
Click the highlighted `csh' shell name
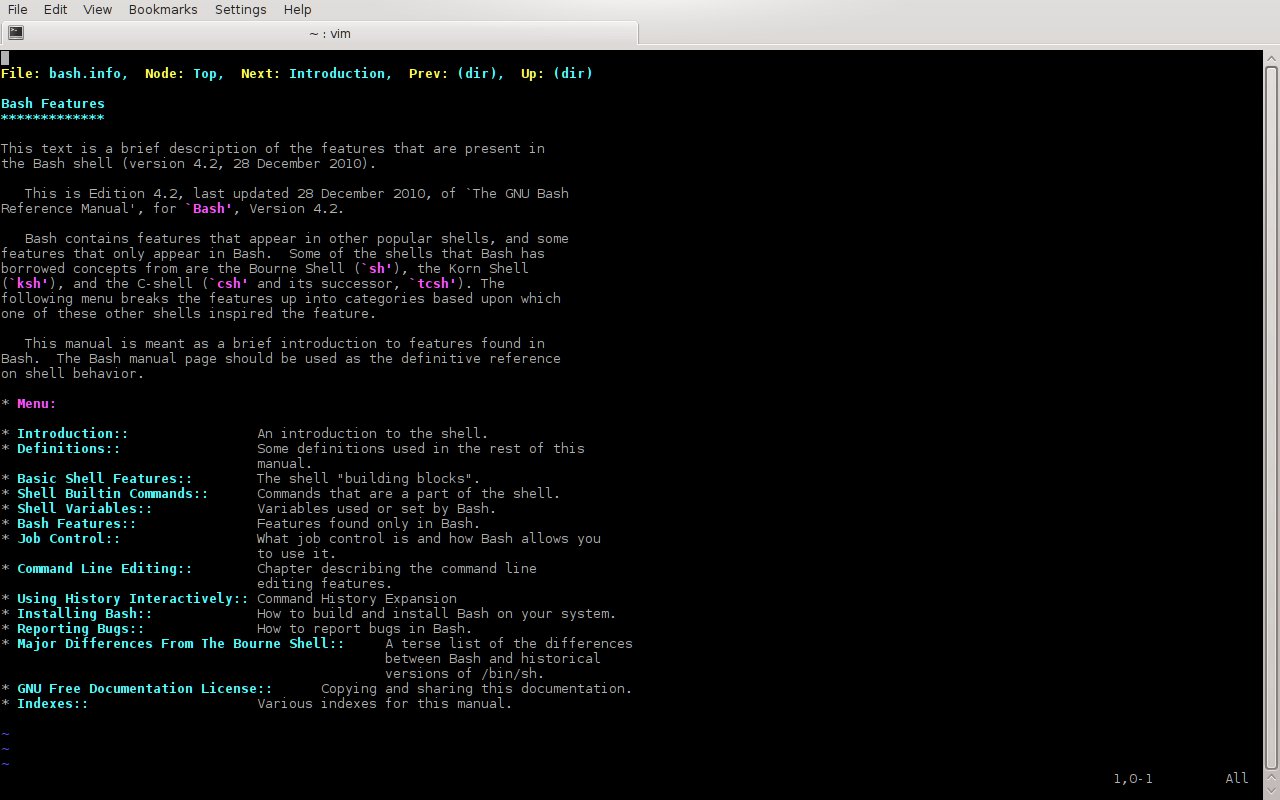[x=229, y=283]
